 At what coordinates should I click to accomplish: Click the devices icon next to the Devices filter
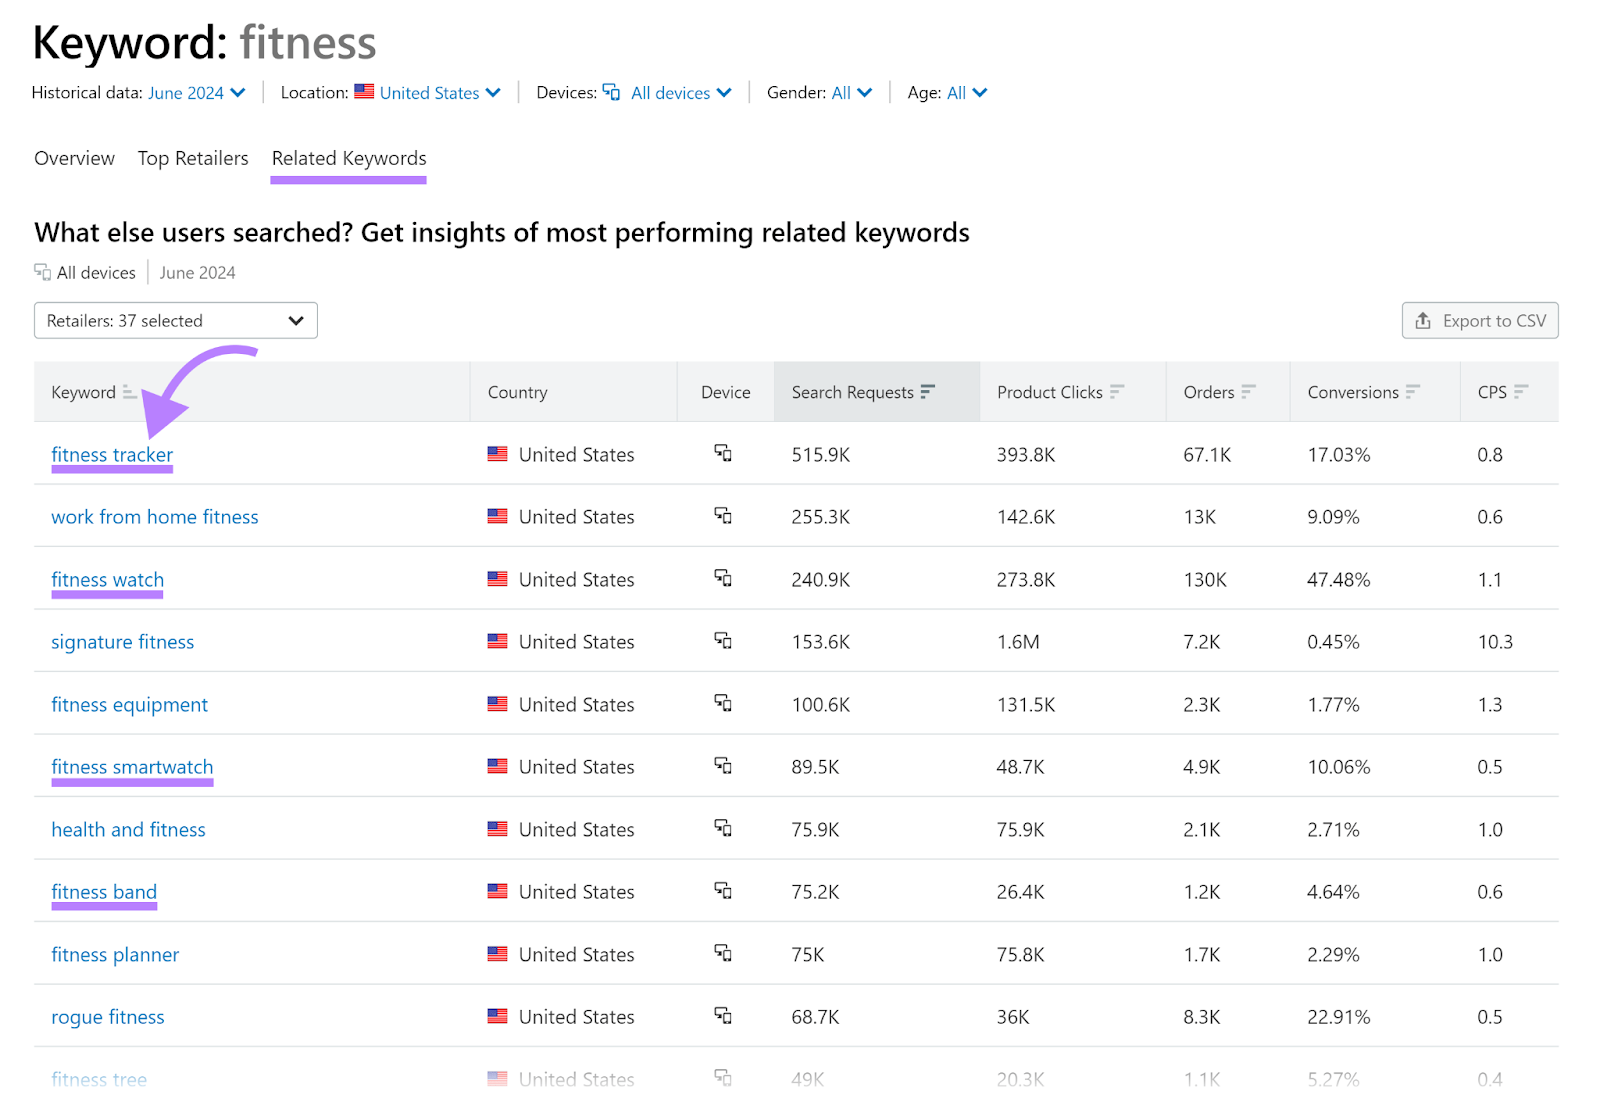point(611,92)
